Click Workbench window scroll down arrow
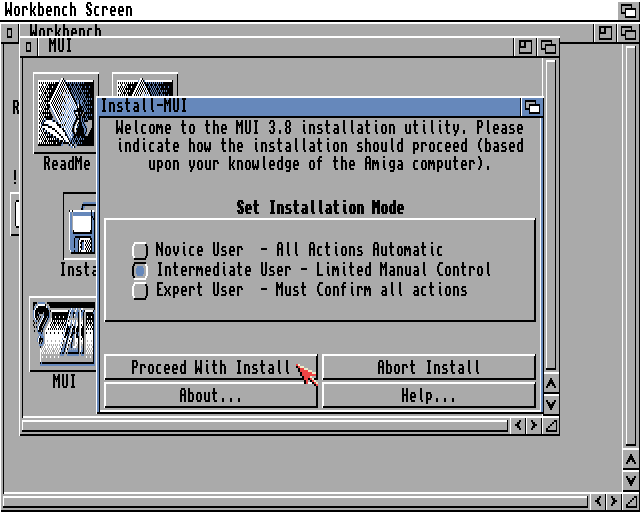Viewport: 640px width, 512px height. coord(631,480)
